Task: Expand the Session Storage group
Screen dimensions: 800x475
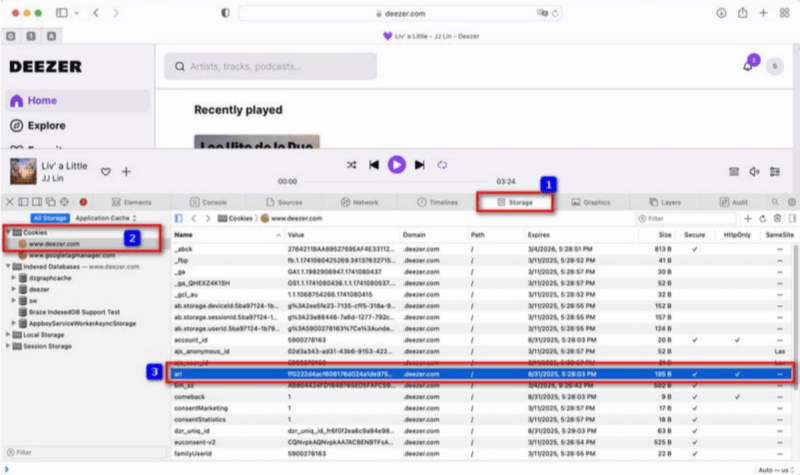Action: point(8,346)
